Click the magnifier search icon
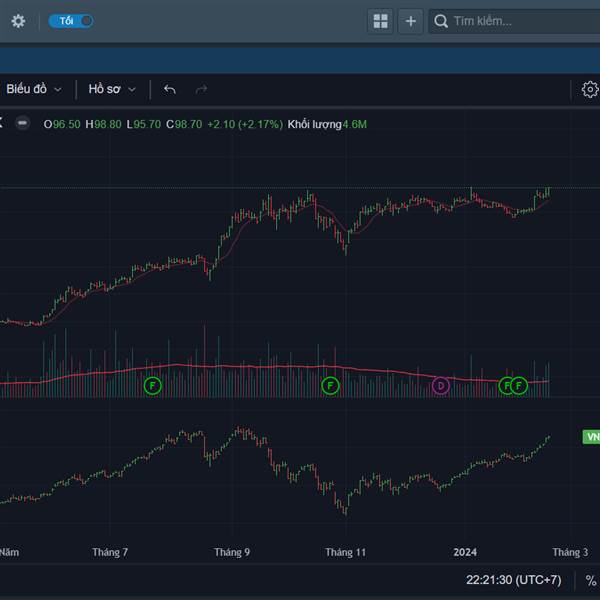Viewport: 600px width, 600px height. click(441, 21)
